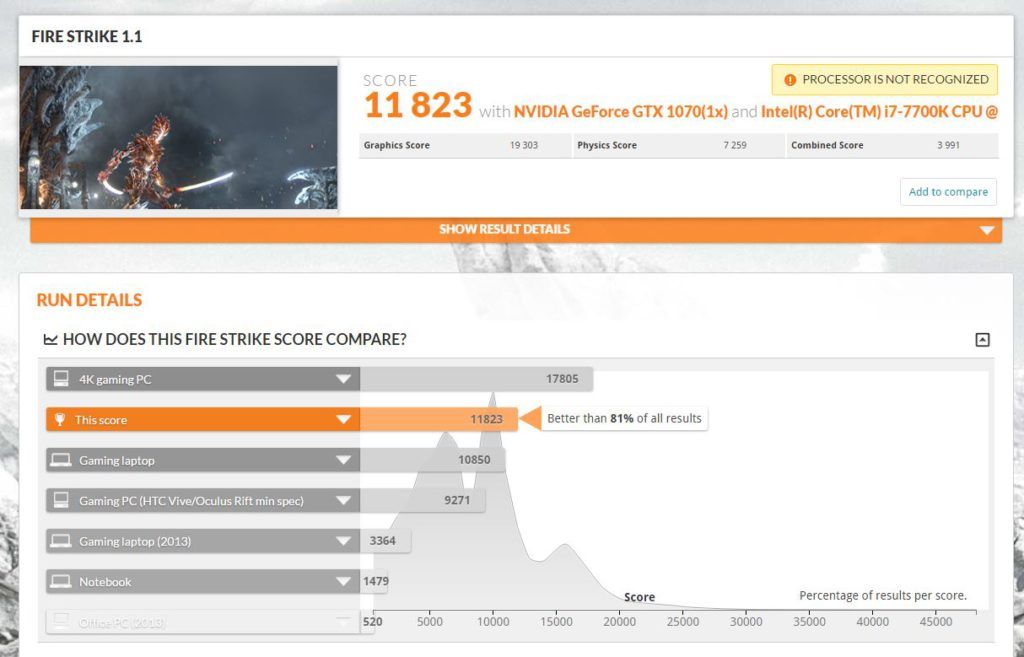Open the NVIDIA GeForce GTX 1070(1x) link
Screen dimensions: 1024x657
coord(620,112)
